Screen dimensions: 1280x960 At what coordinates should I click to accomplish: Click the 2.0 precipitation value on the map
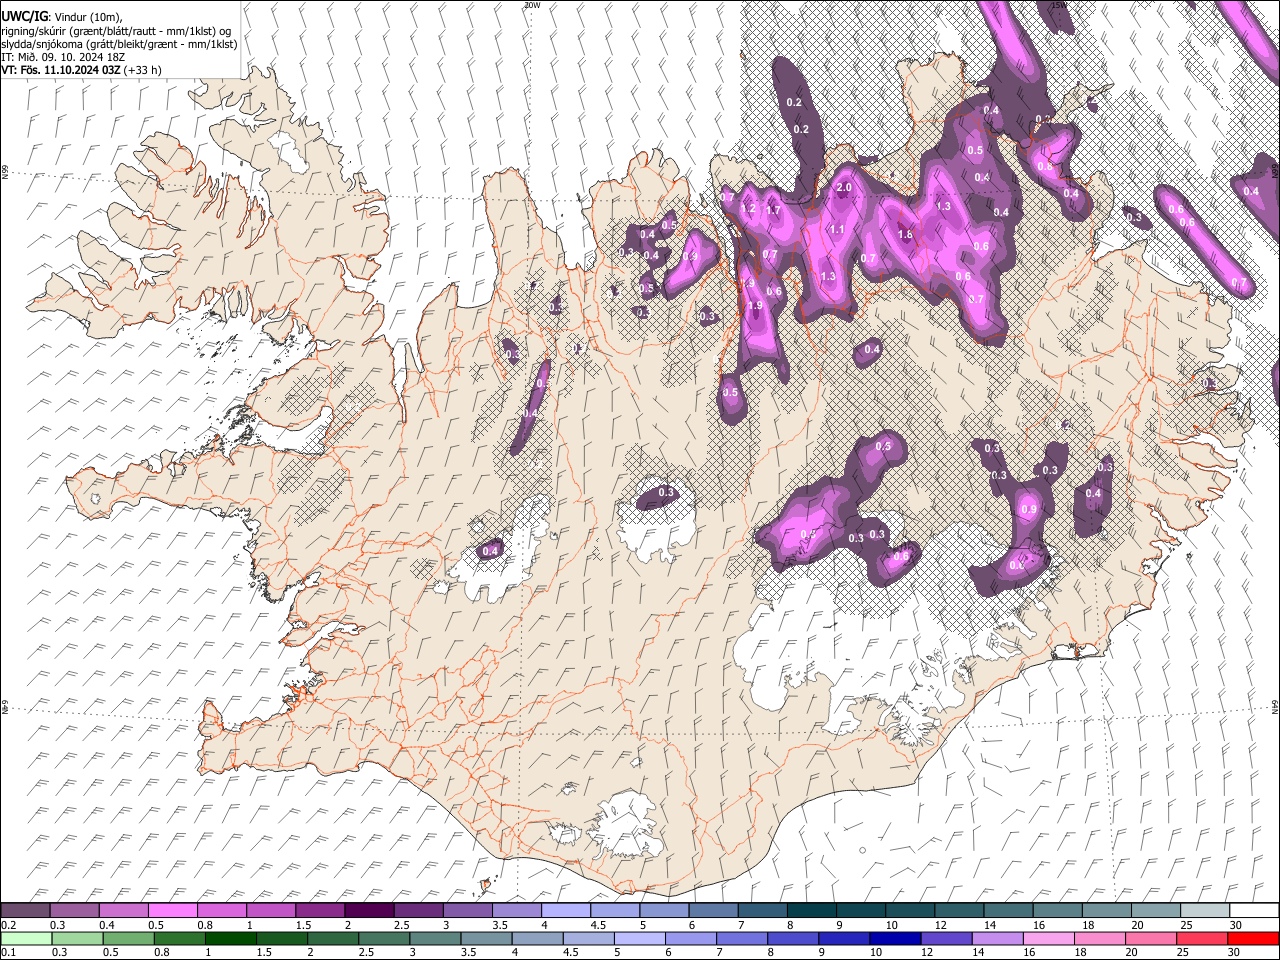tap(843, 188)
